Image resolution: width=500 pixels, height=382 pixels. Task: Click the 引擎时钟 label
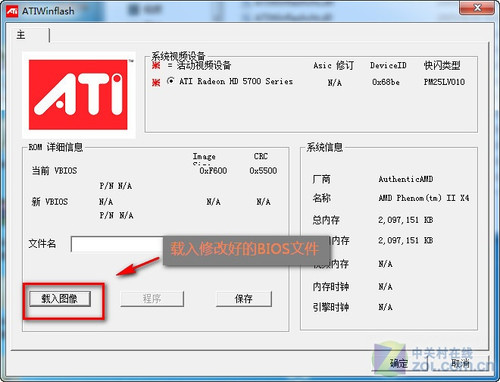pyautogui.click(x=331, y=307)
